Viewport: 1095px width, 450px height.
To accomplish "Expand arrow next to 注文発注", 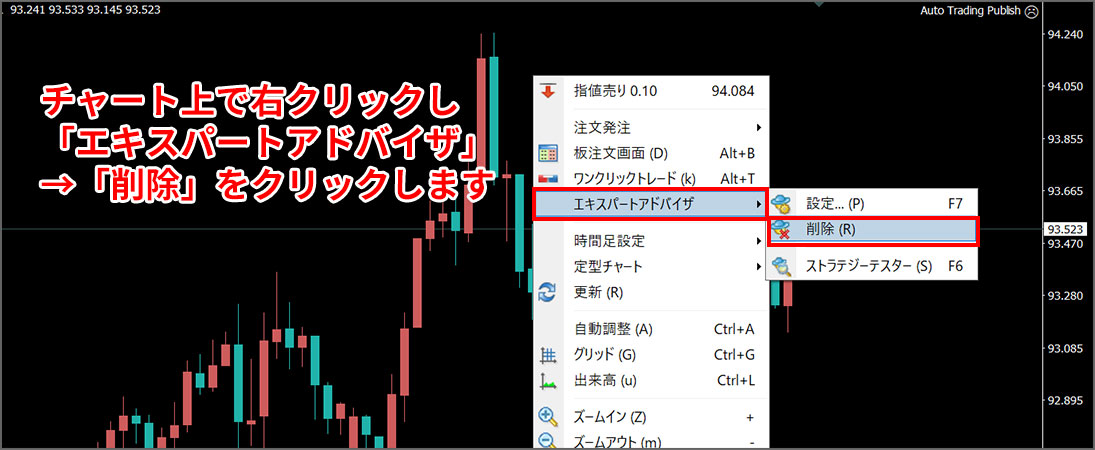I will [x=758, y=128].
